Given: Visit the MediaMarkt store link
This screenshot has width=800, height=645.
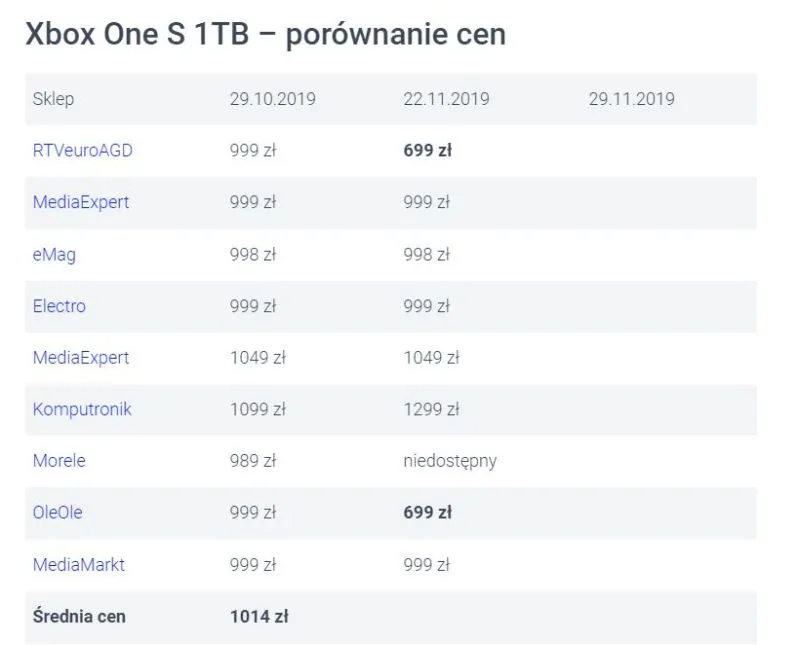Looking at the screenshot, I should tap(79, 564).
